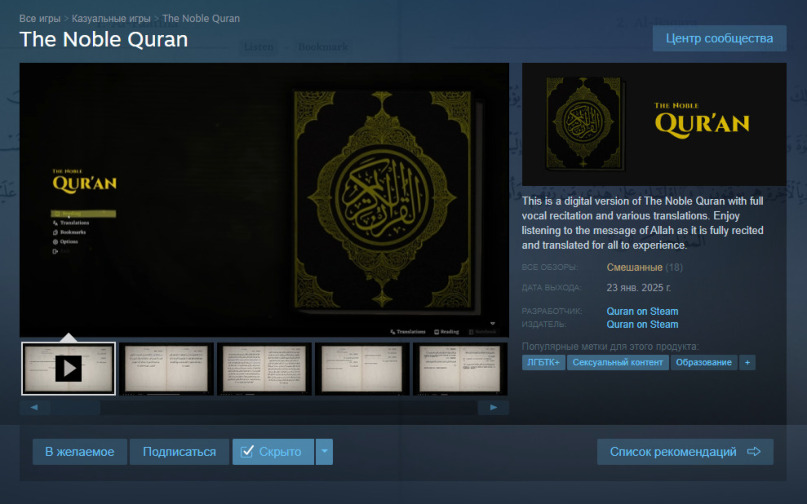Viewport: 807px width, 504px height.
Task: Click the Translations item in the preview menu
Action: click(x=71, y=223)
